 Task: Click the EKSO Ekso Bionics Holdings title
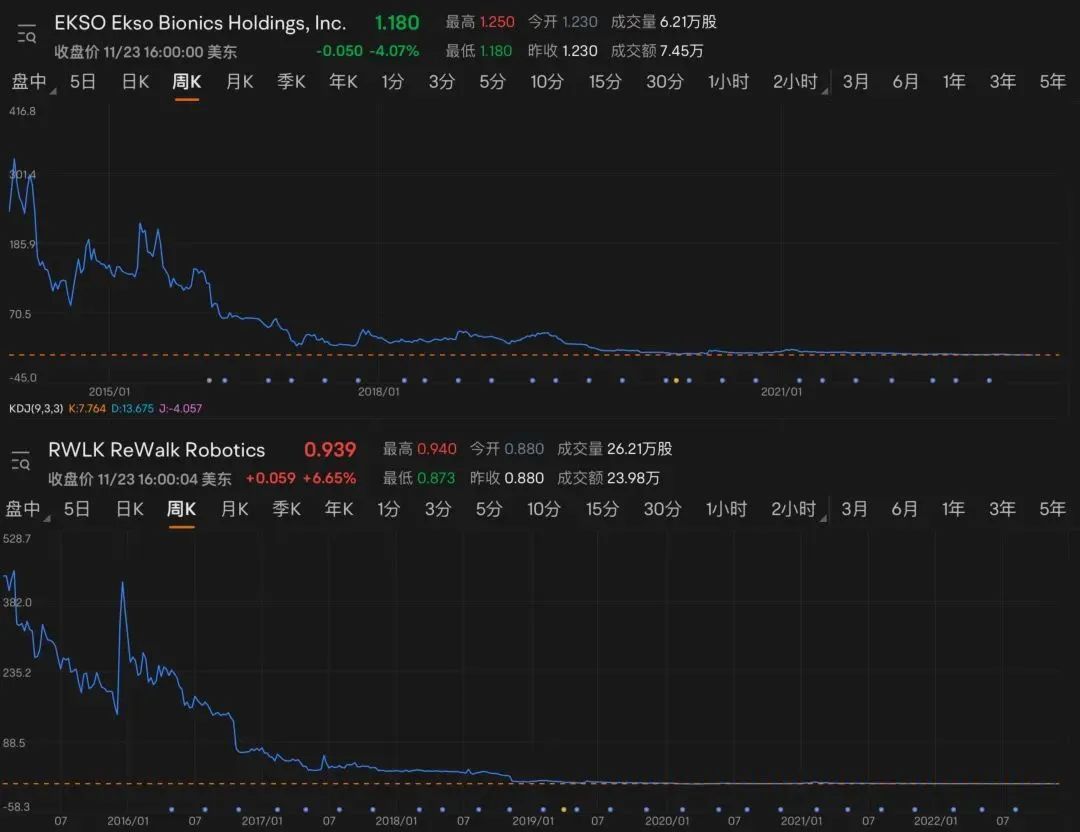click(200, 23)
